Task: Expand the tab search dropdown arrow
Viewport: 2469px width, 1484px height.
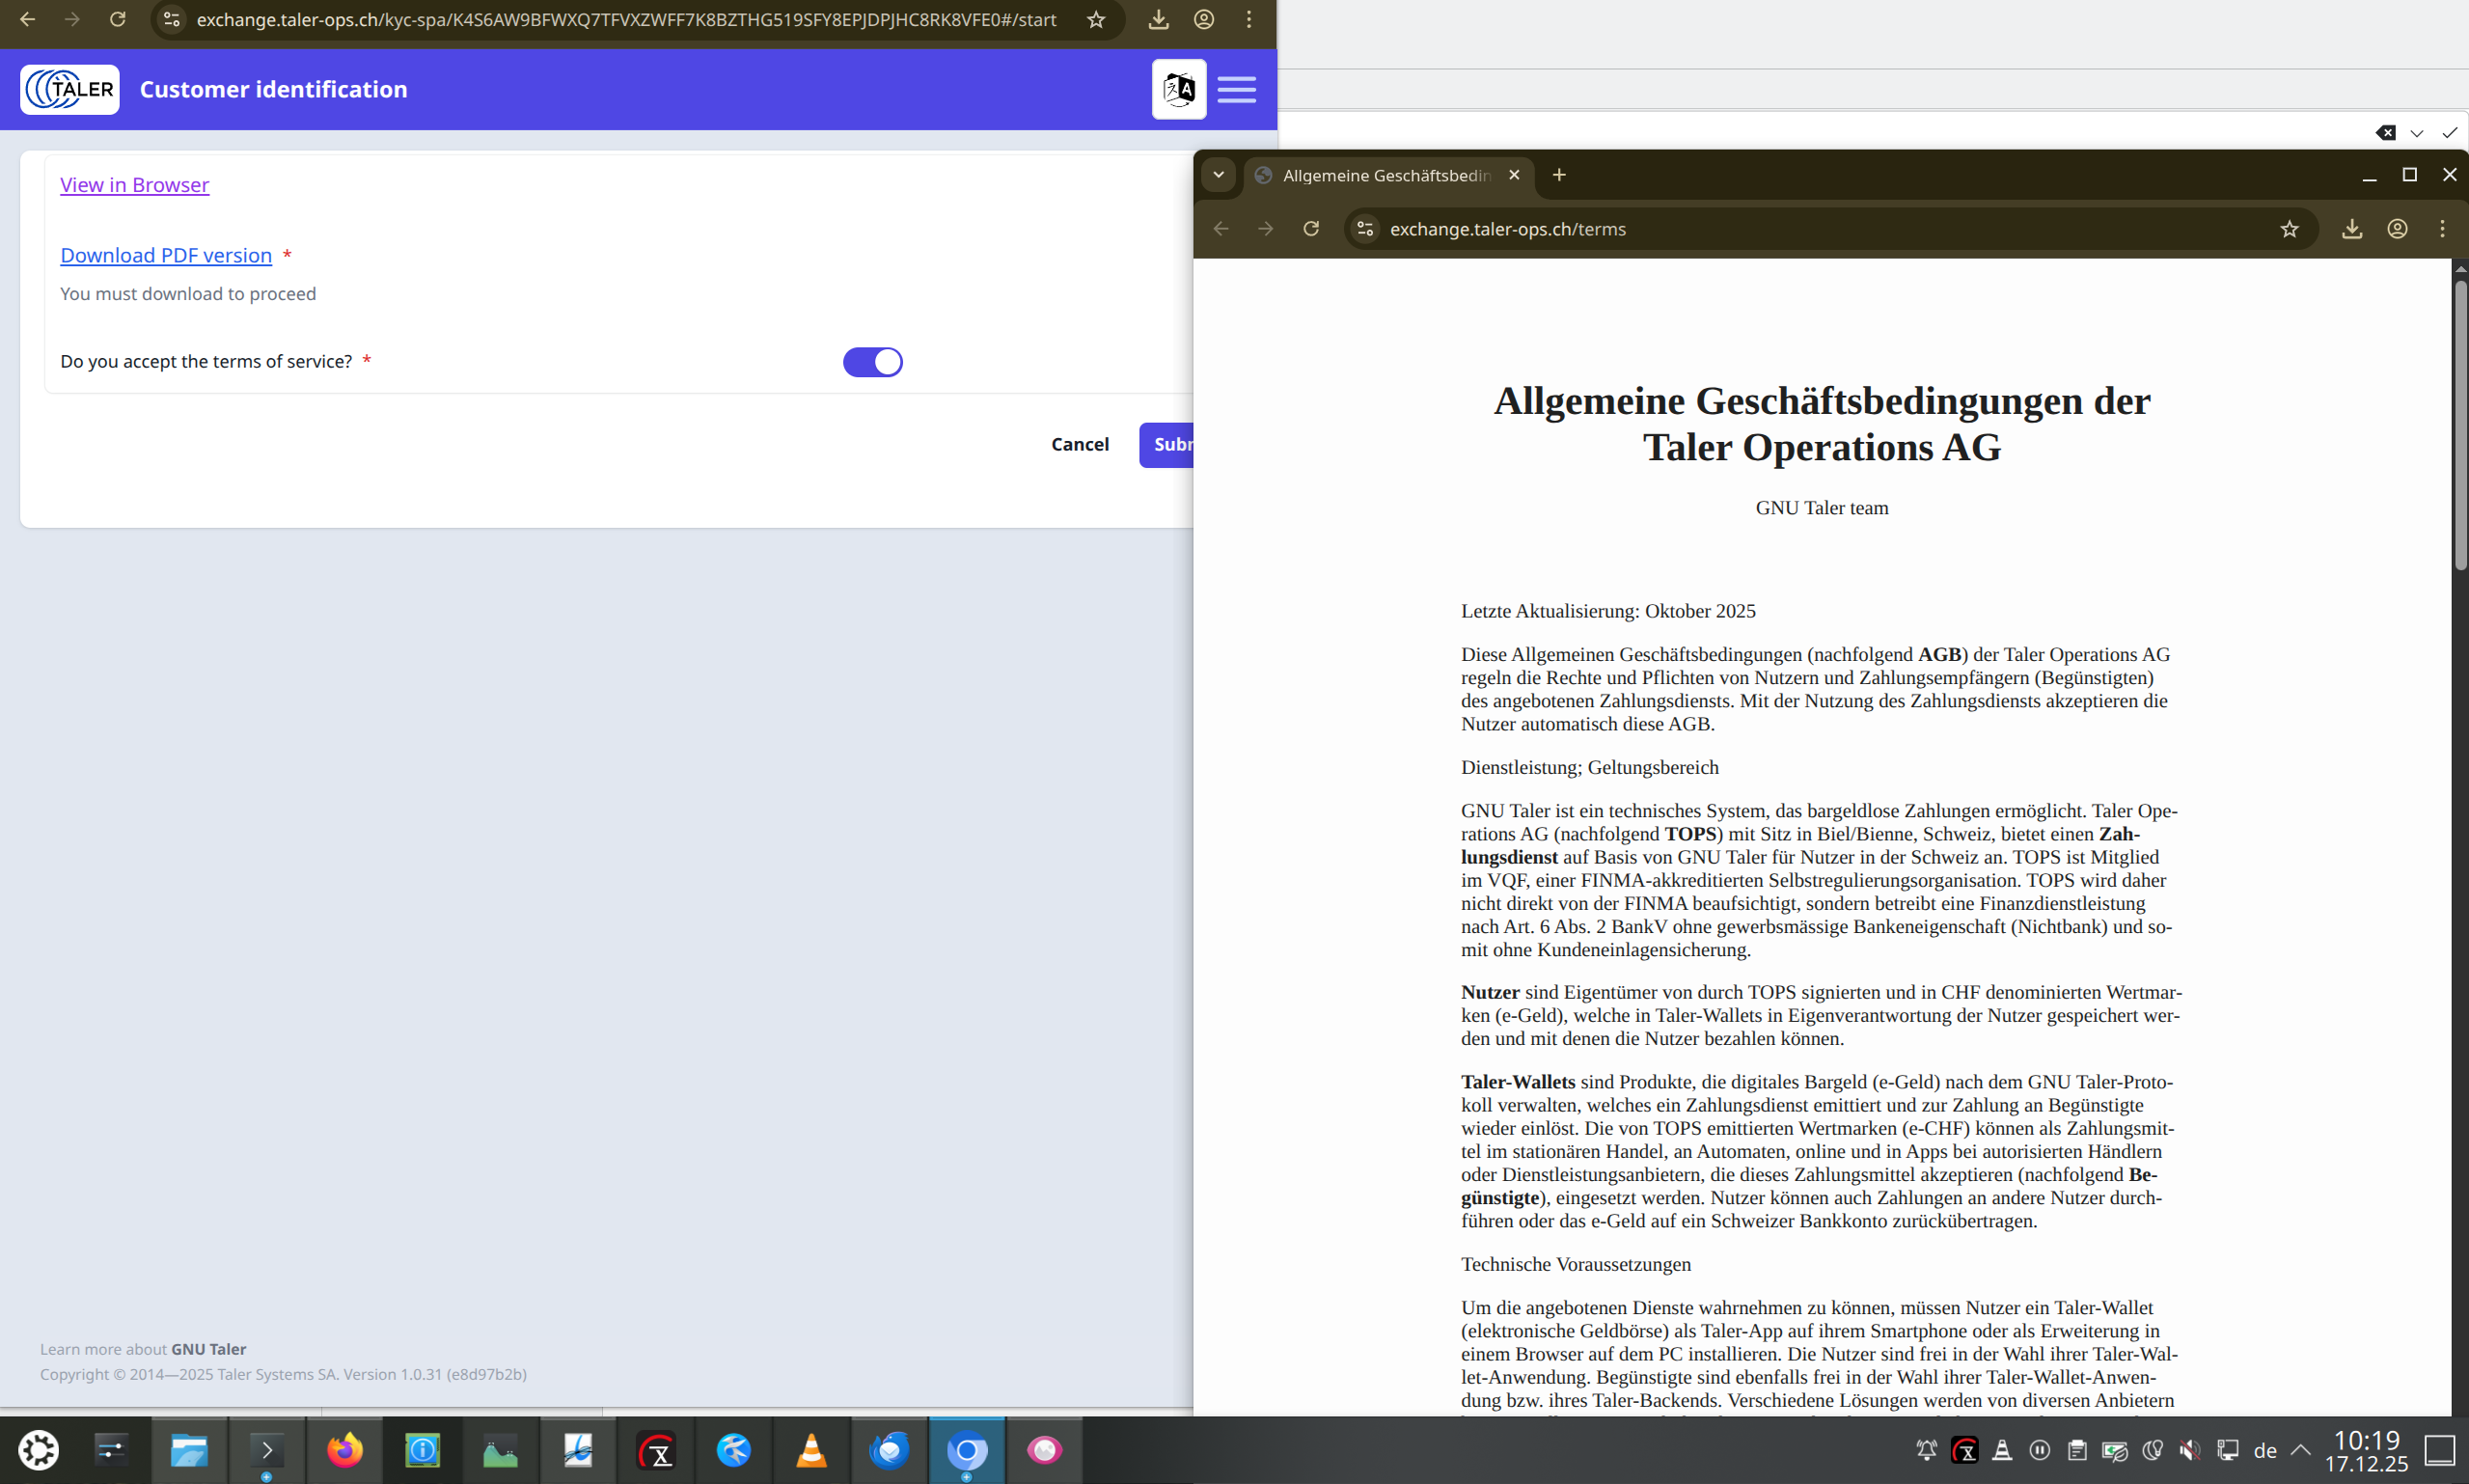Action: click(1218, 175)
